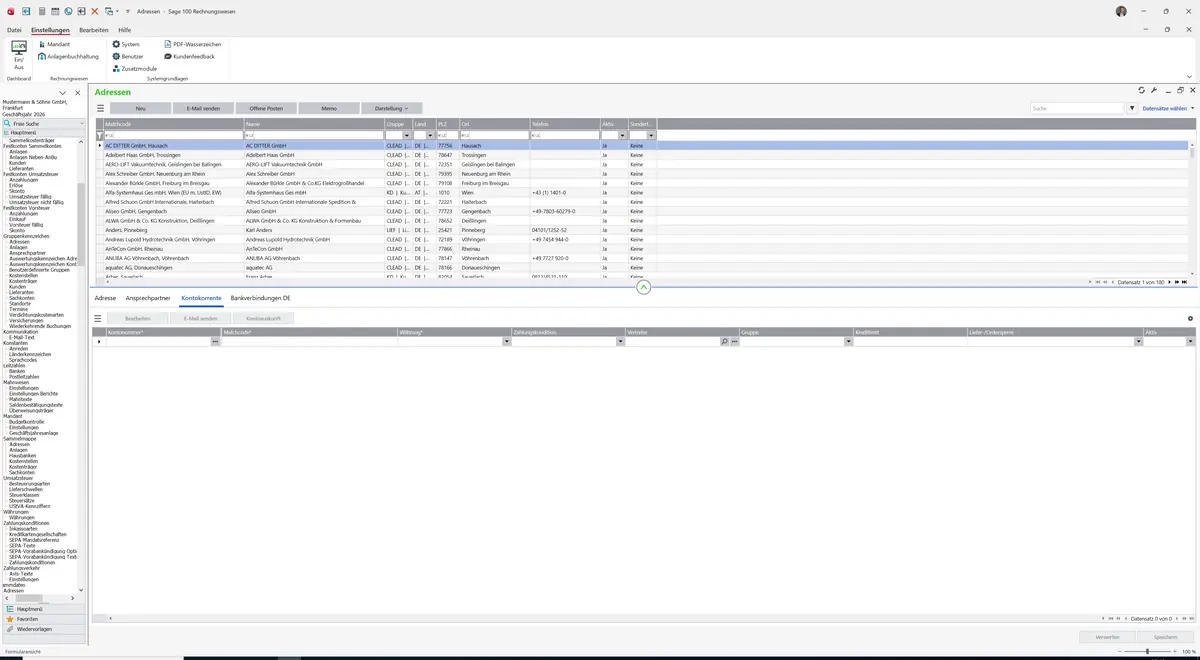Switch to the Bearbeiten ribbon tab

(x=94, y=30)
